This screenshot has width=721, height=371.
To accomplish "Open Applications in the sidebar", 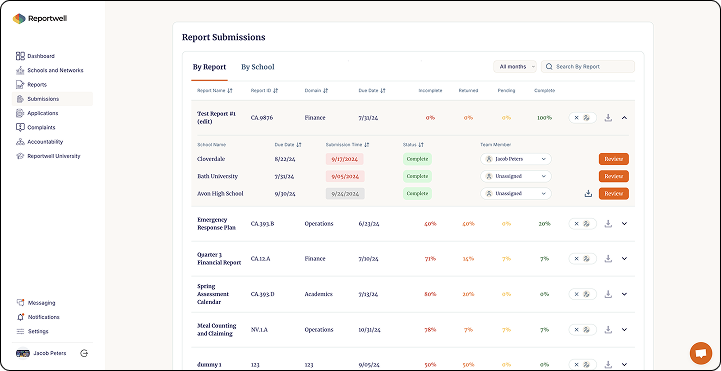I will pyautogui.click(x=37, y=113).
